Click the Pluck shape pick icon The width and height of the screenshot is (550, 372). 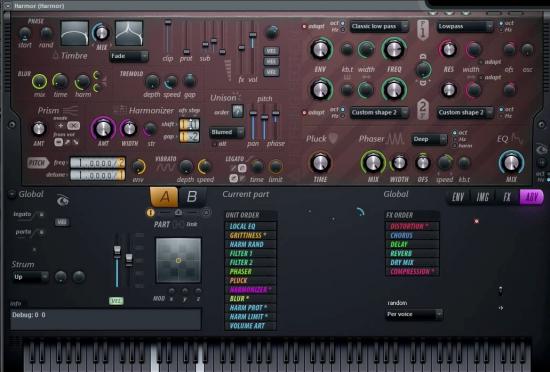click(333, 138)
